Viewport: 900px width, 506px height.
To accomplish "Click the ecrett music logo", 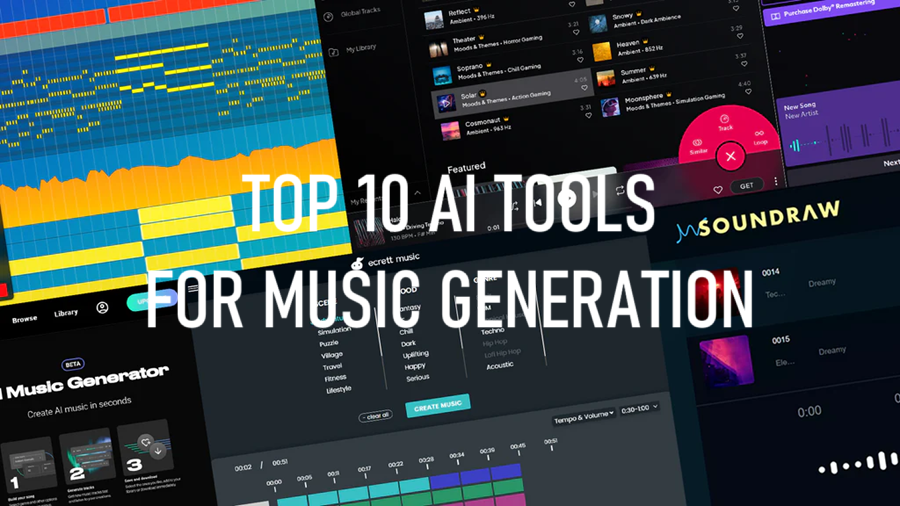I will coord(386,260).
